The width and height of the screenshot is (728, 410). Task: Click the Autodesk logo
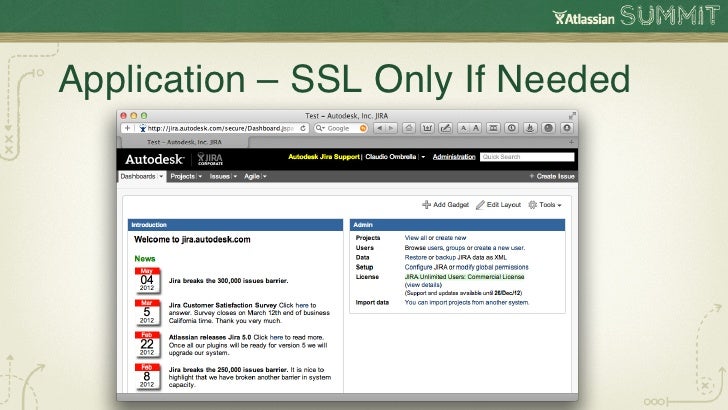pyautogui.click(x=154, y=159)
